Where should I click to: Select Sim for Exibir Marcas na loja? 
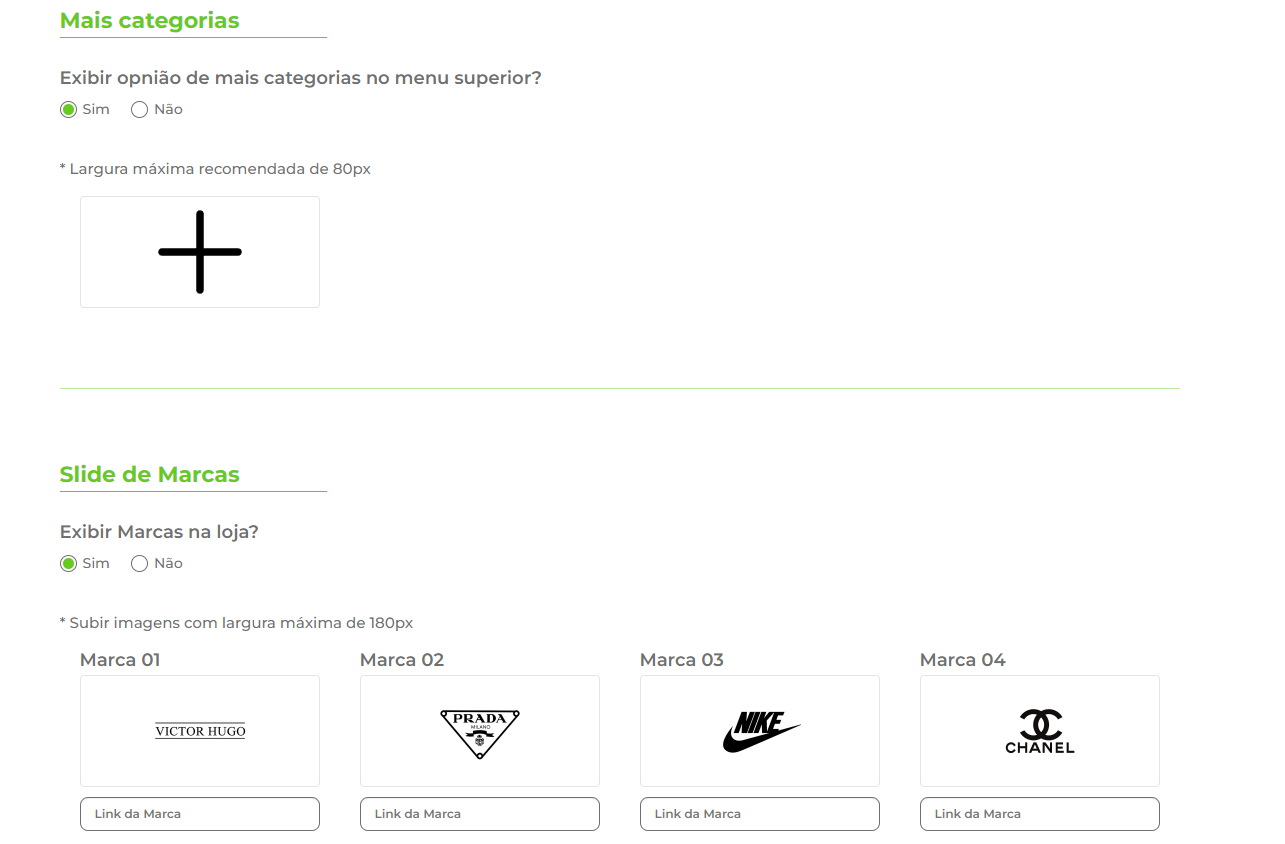[x=69, y=564]
